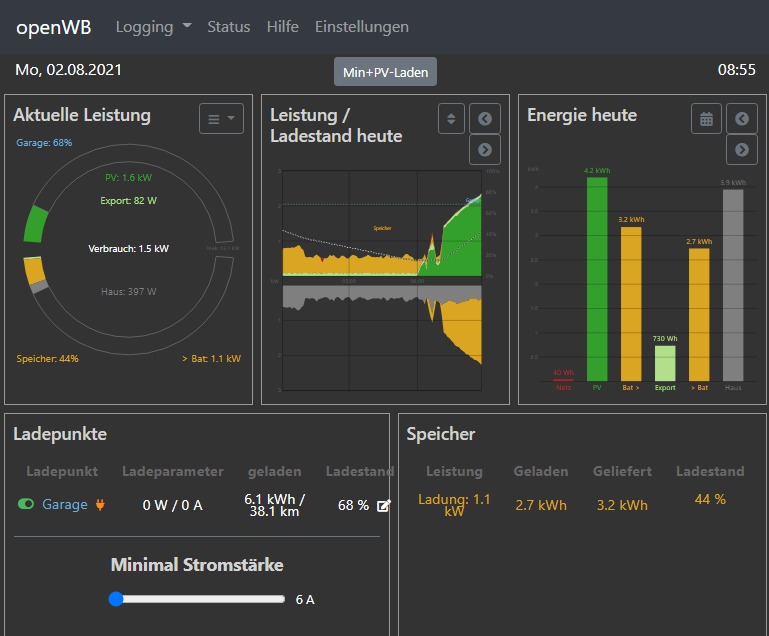This screenshot has width=769, height=636.
Task: Show previous day in Energie heute
Action: 741,119
